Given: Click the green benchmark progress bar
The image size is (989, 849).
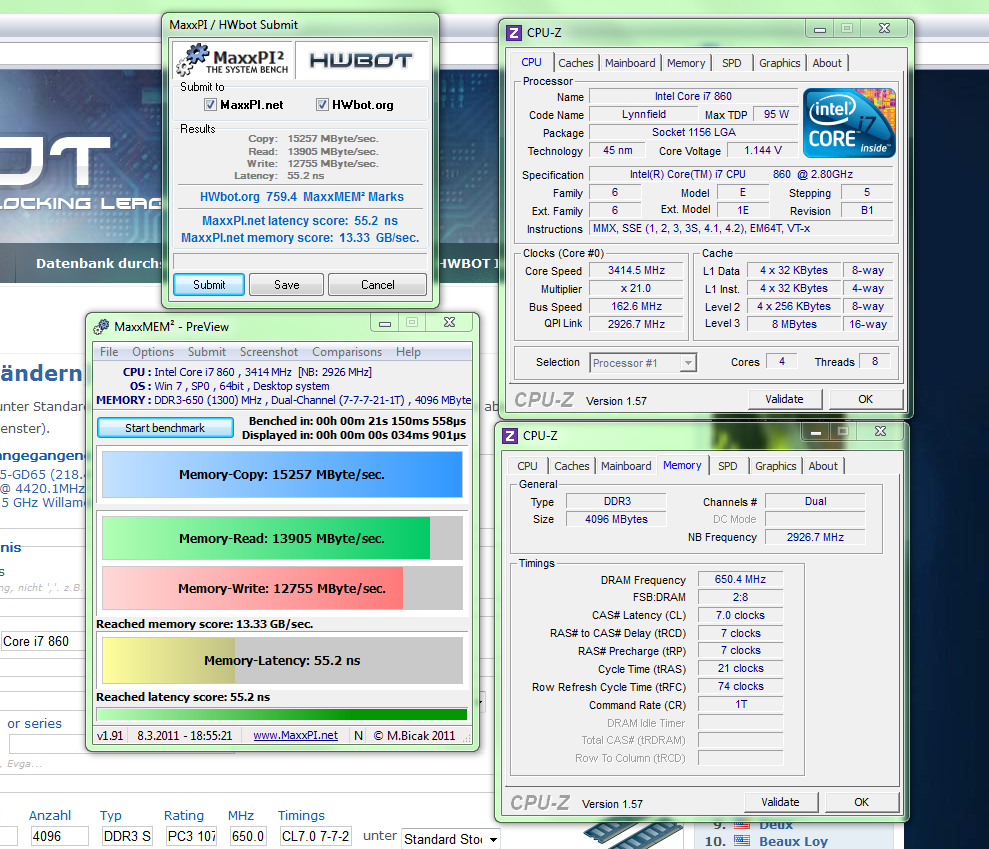Looking at the screenshot, I should coord(282,714).
